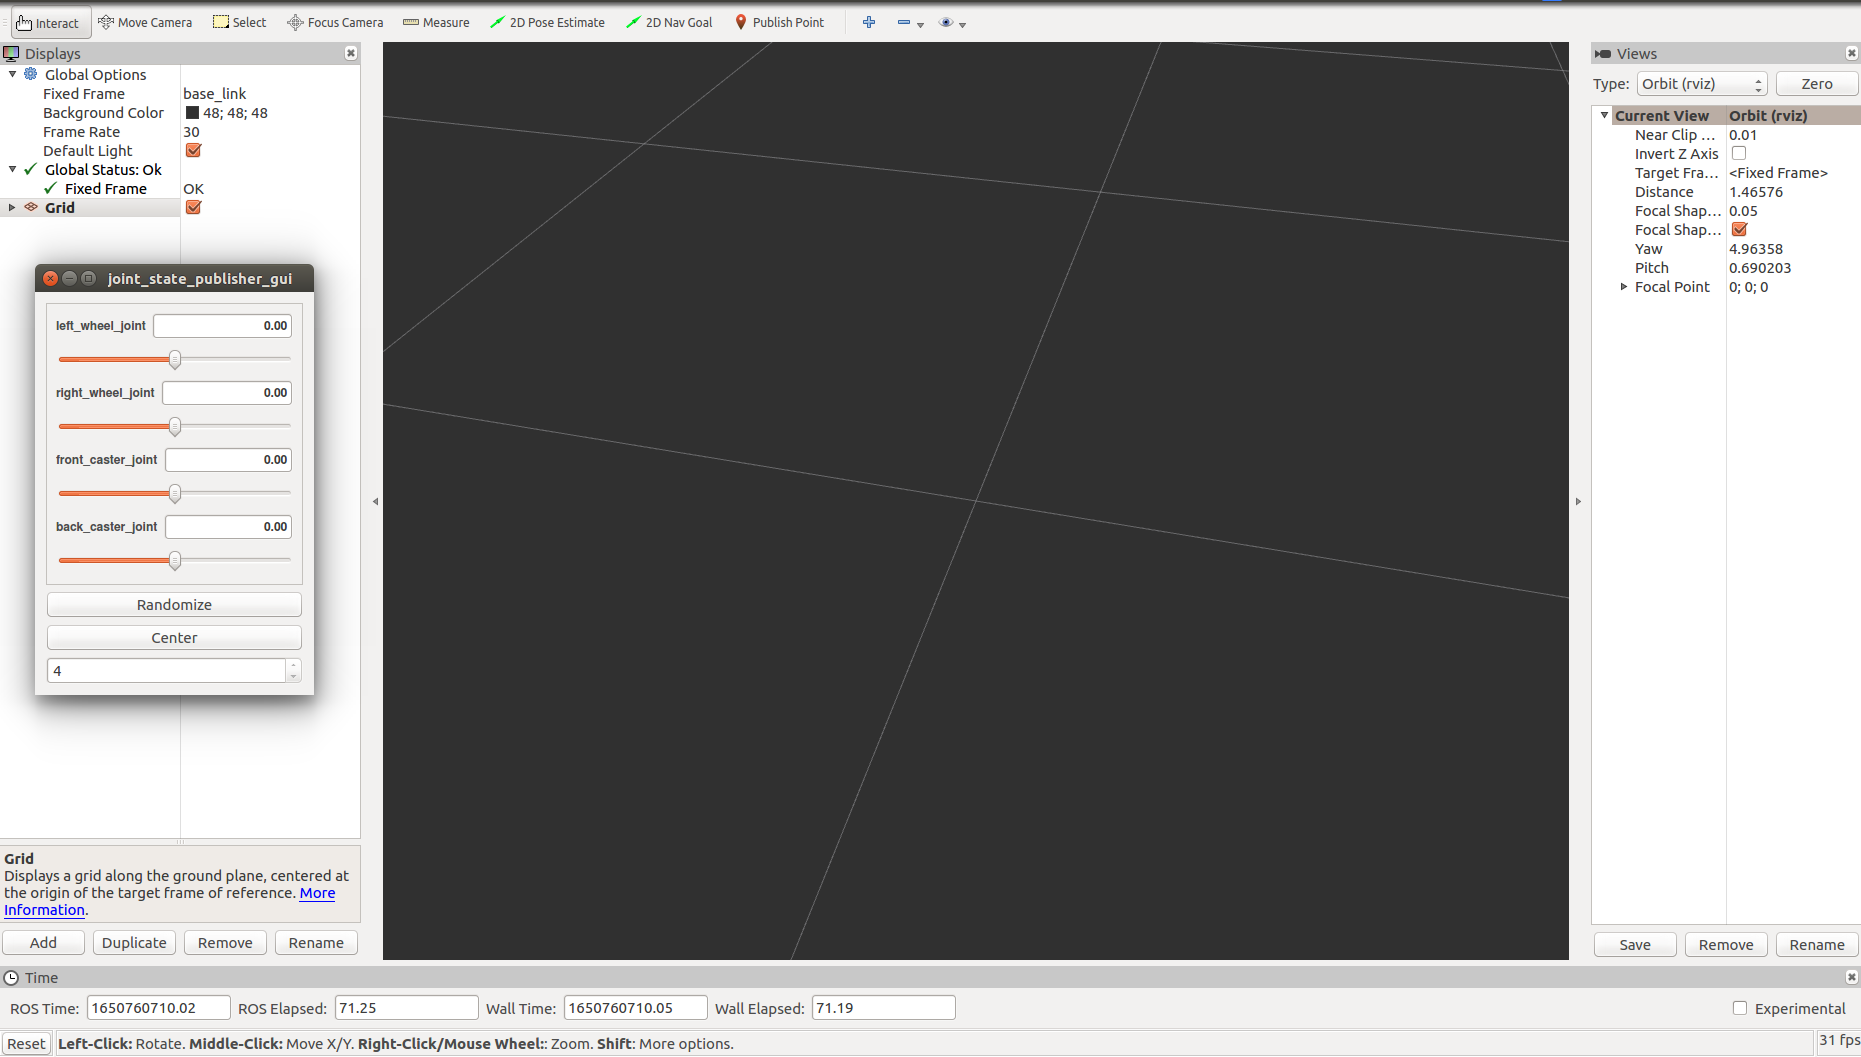The width and height of the screenshot is (1861, 1057).
Task: Click the Background Color swatch
Action: point(192,112)
